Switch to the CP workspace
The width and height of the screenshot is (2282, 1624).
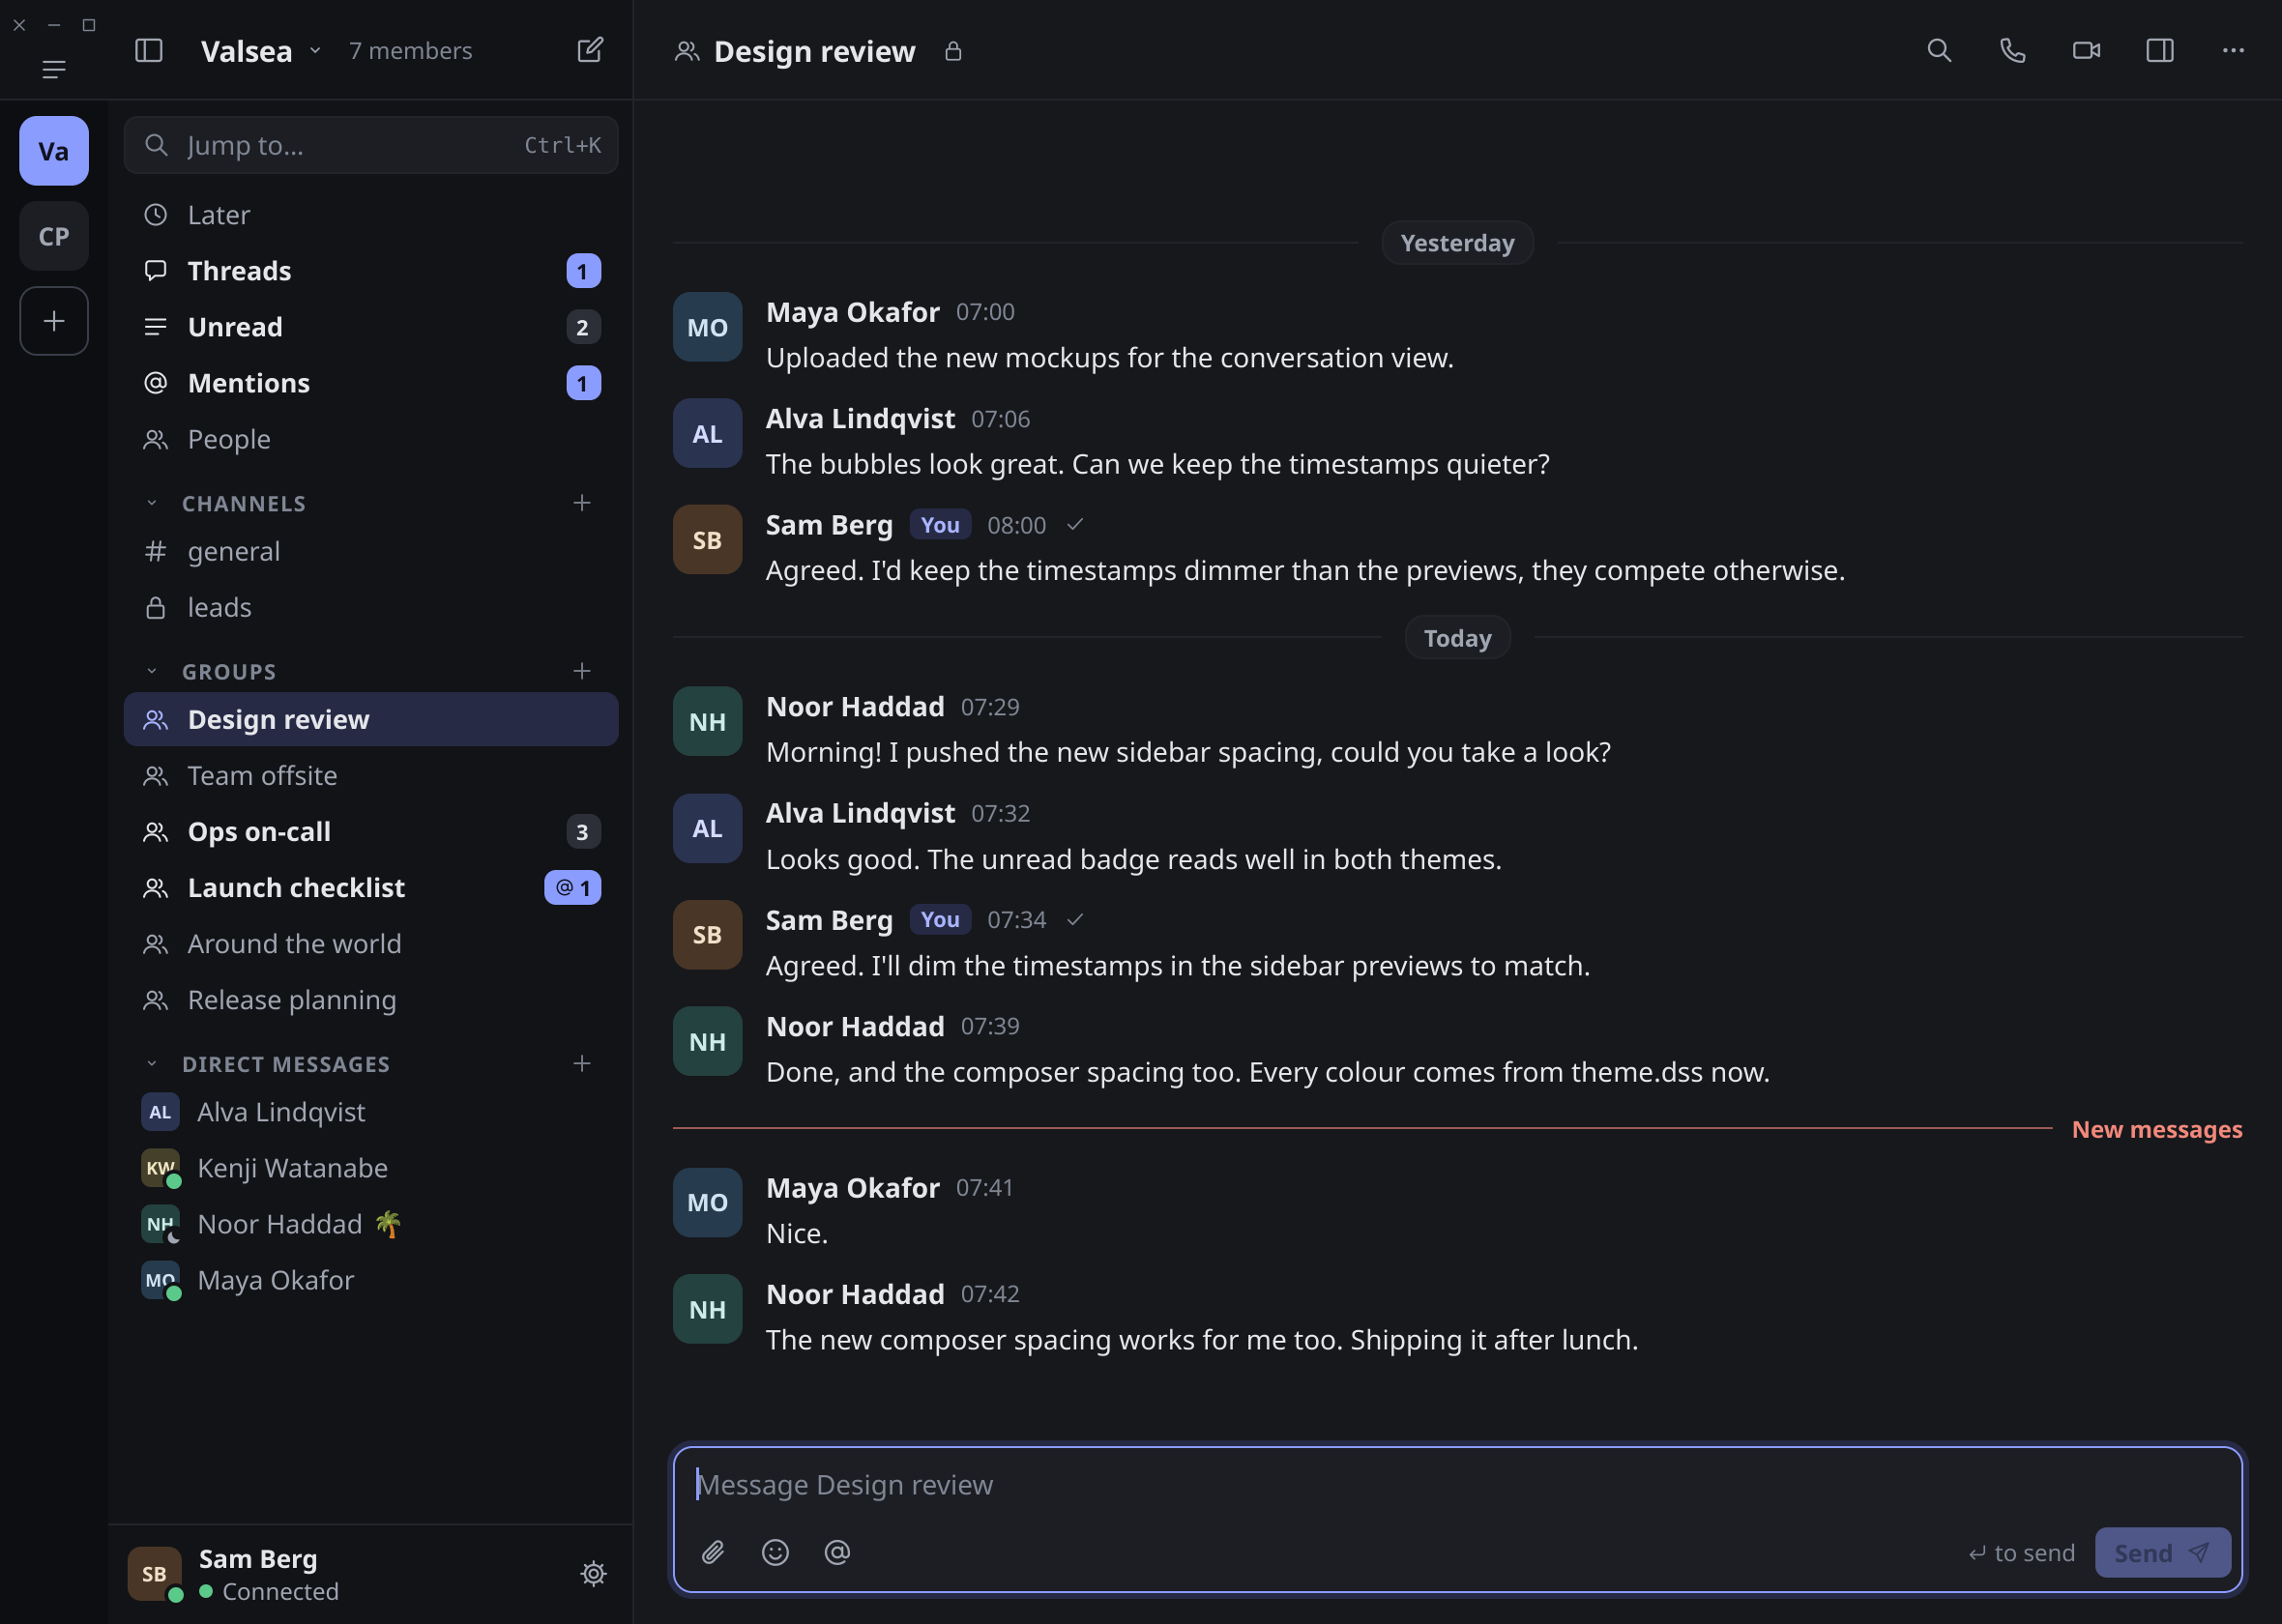click(x=54, y=236)
